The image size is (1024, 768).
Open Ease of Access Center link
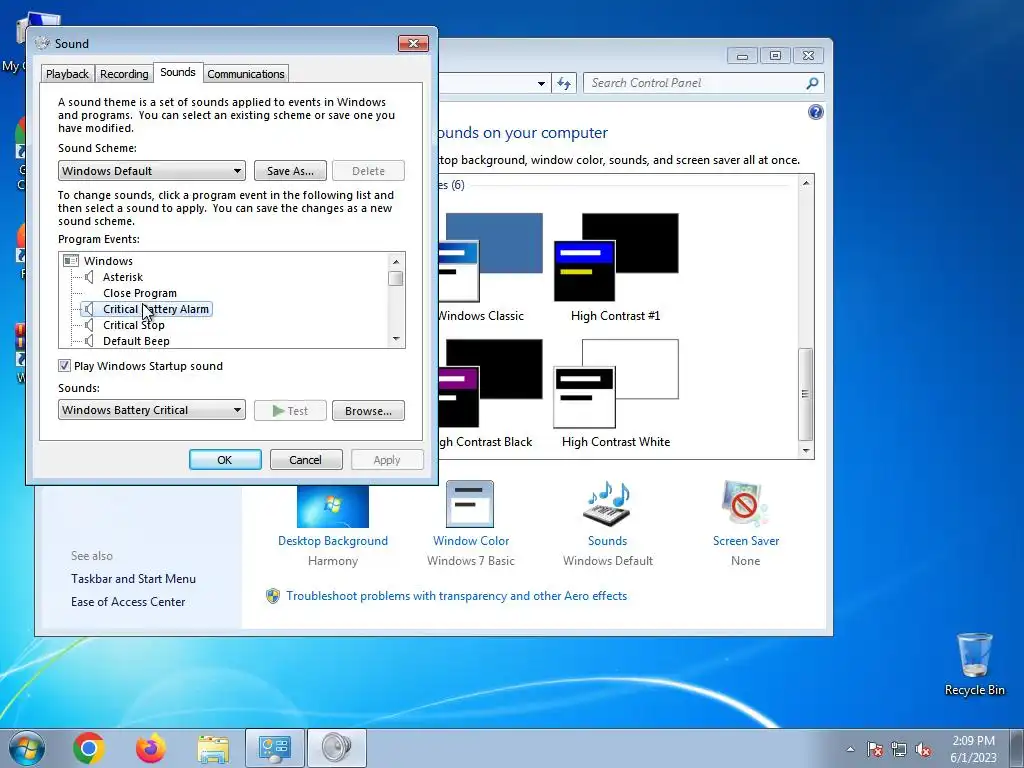point(128,602)
